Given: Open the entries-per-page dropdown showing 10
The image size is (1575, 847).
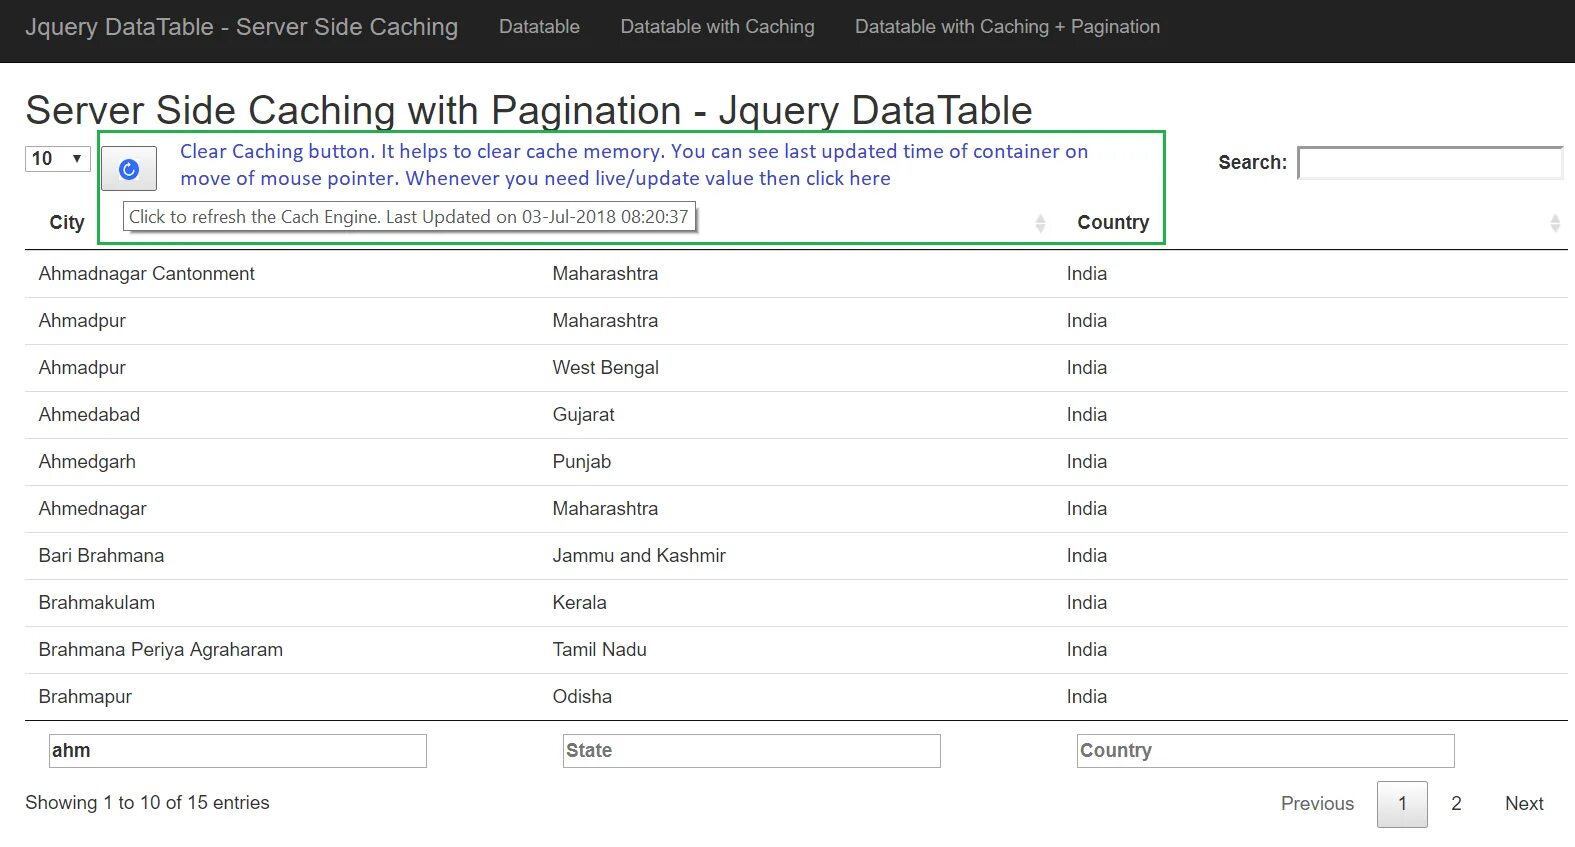Looking at the screenshot, I should tap(58, 159).
